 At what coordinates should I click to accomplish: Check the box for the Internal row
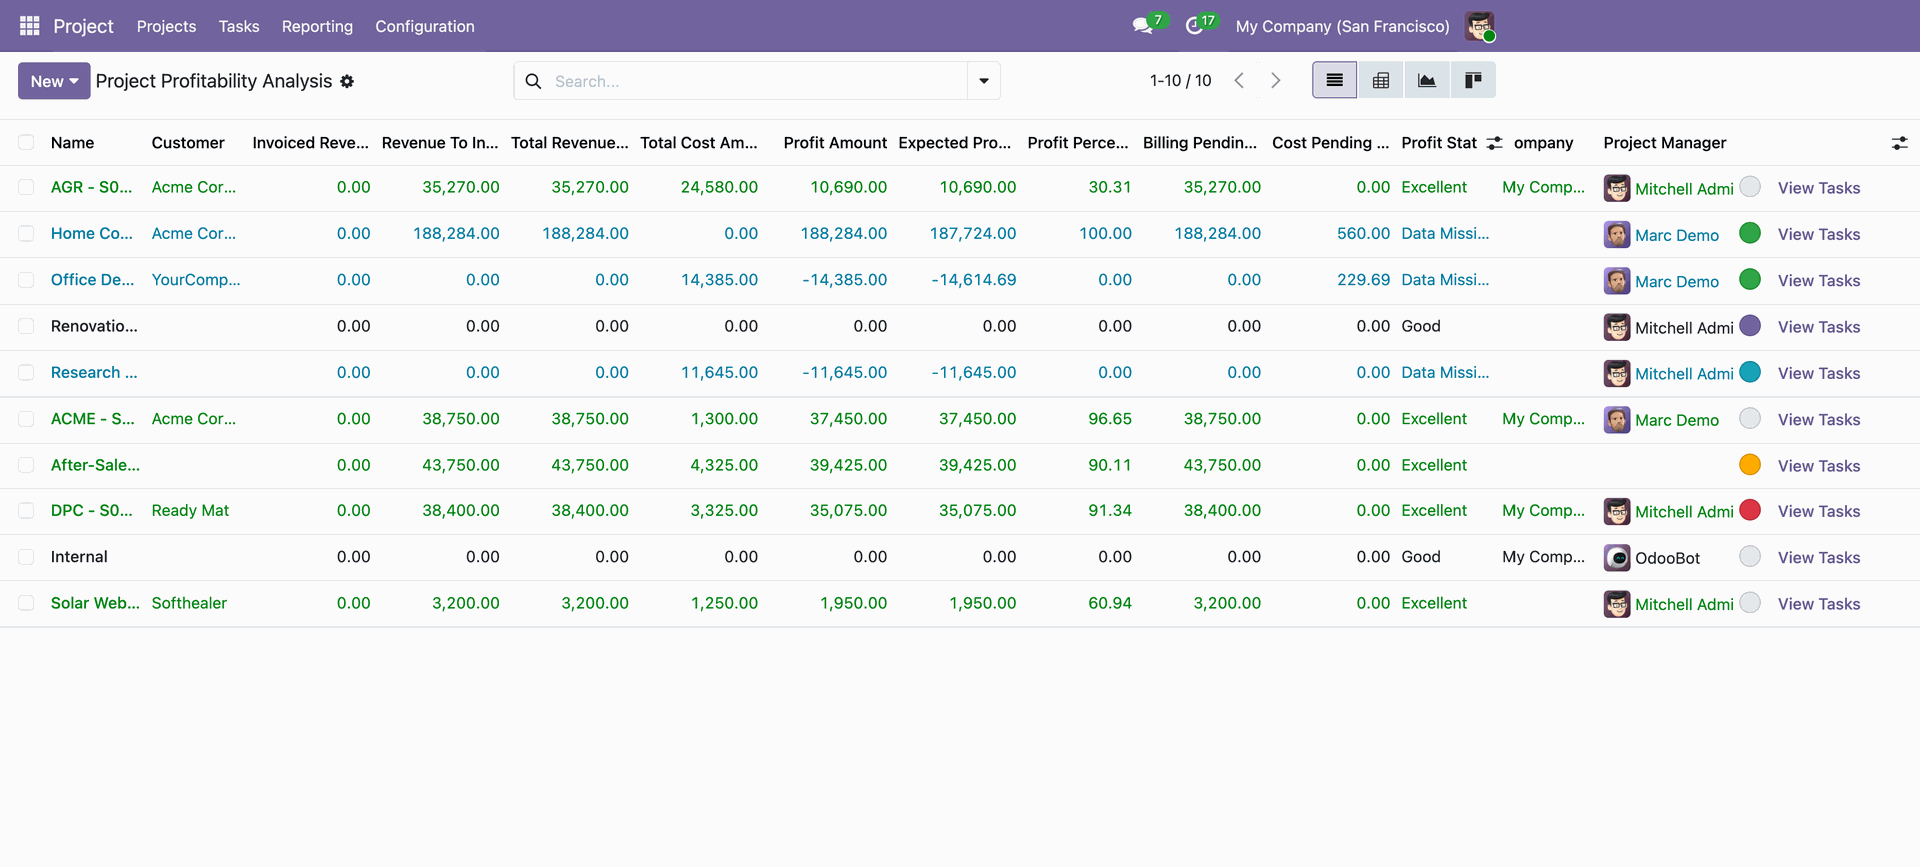tap(26, 557)
